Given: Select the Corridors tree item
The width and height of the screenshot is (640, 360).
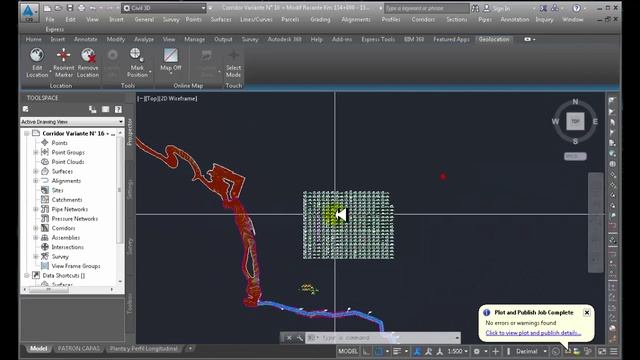Looking at the screenshot, I should click(x=63, y=228).
